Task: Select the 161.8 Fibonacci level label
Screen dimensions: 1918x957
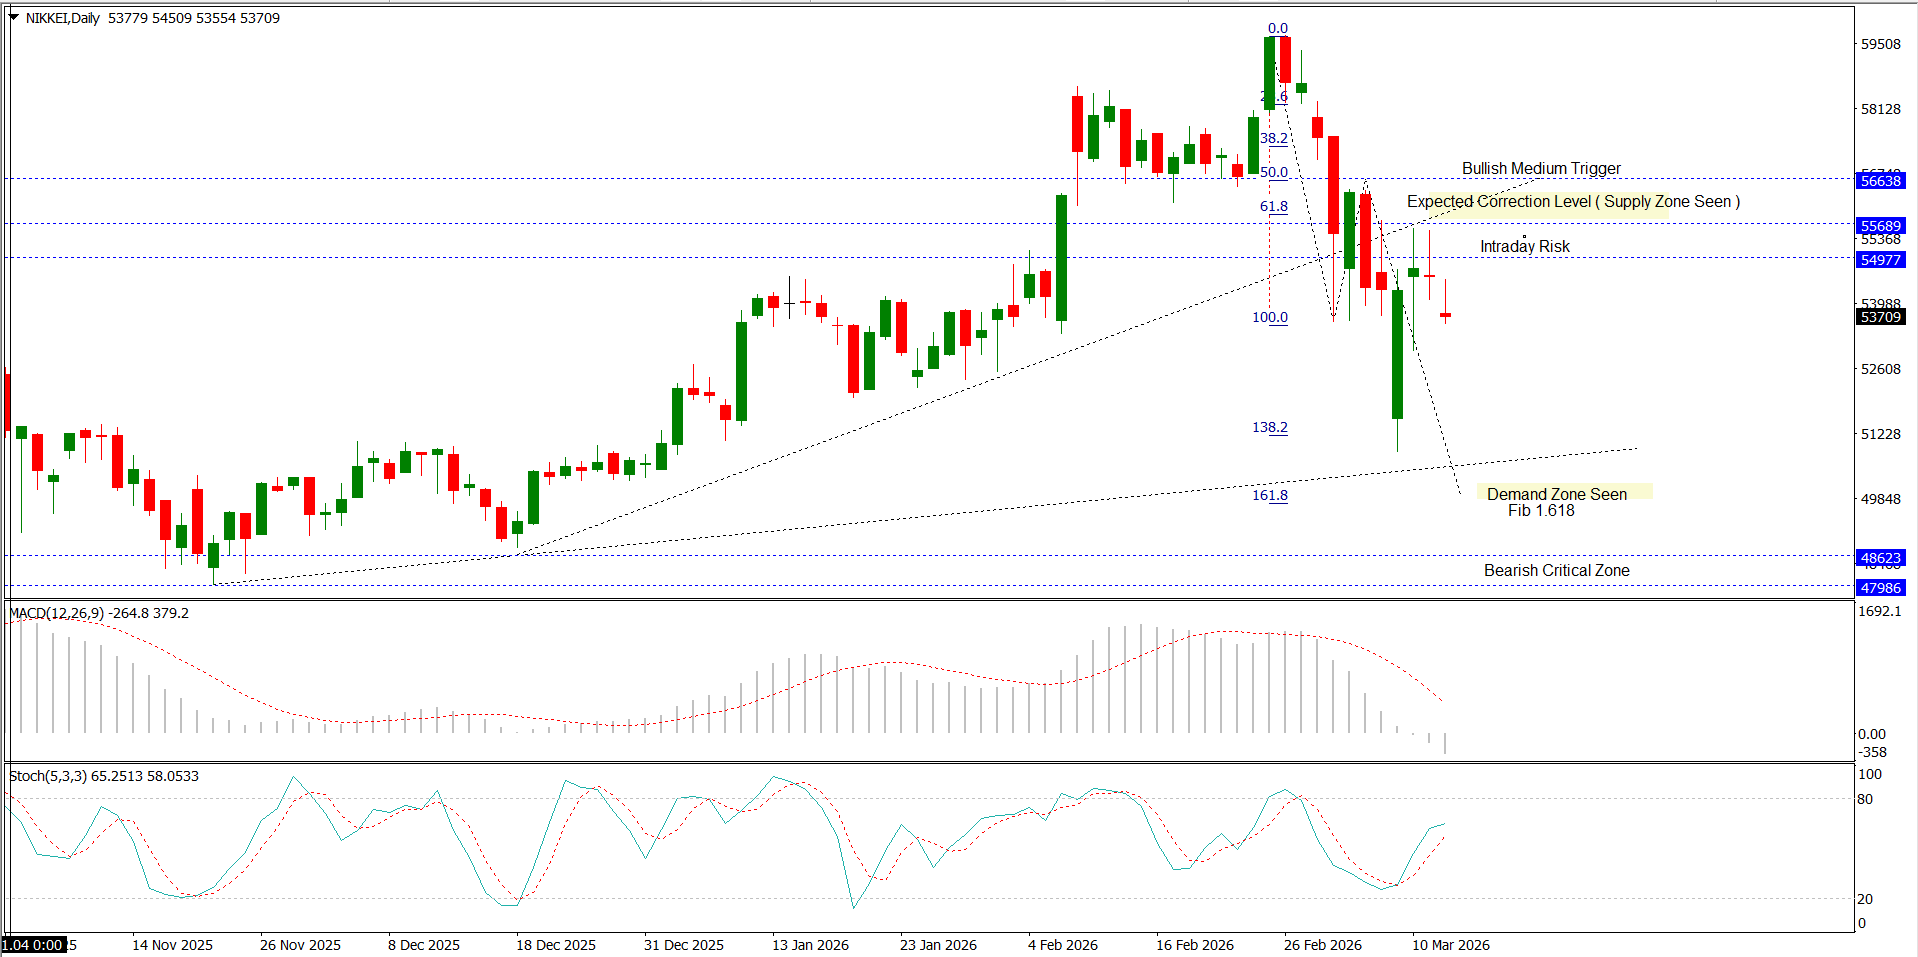Action: click(1270, 495)
